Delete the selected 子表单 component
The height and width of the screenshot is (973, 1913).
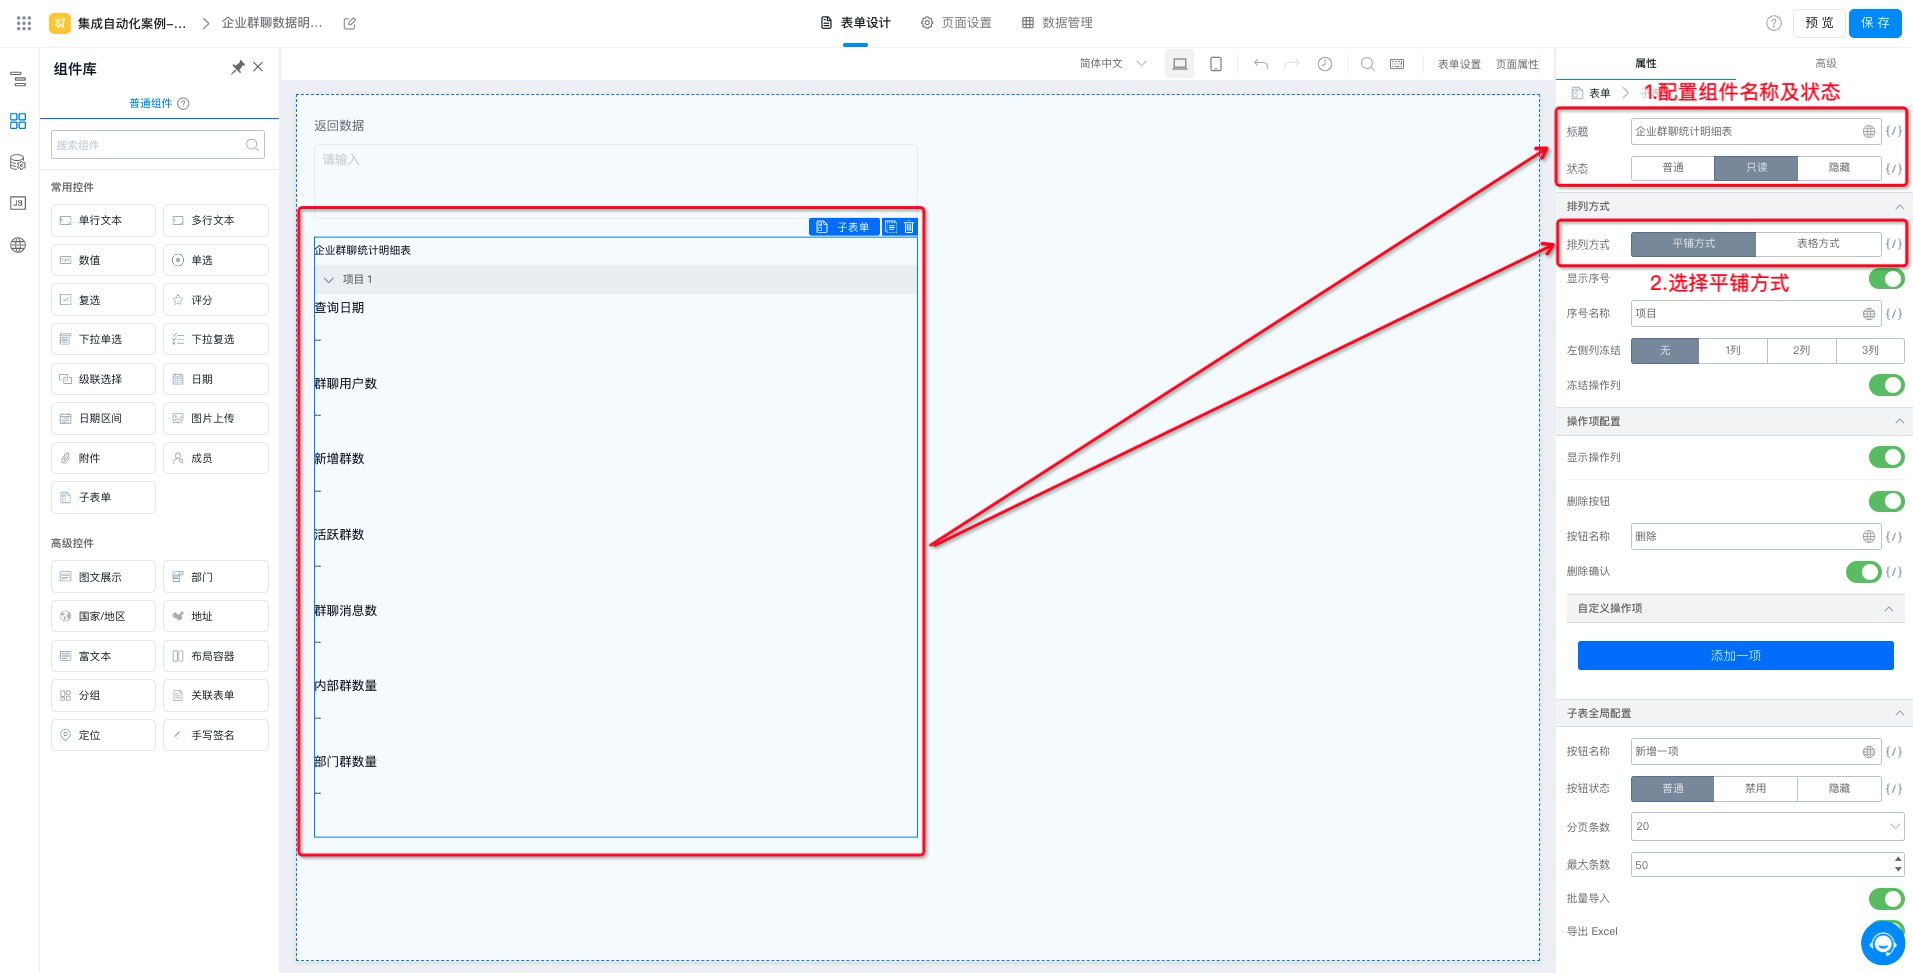click(x=909, y=227)
